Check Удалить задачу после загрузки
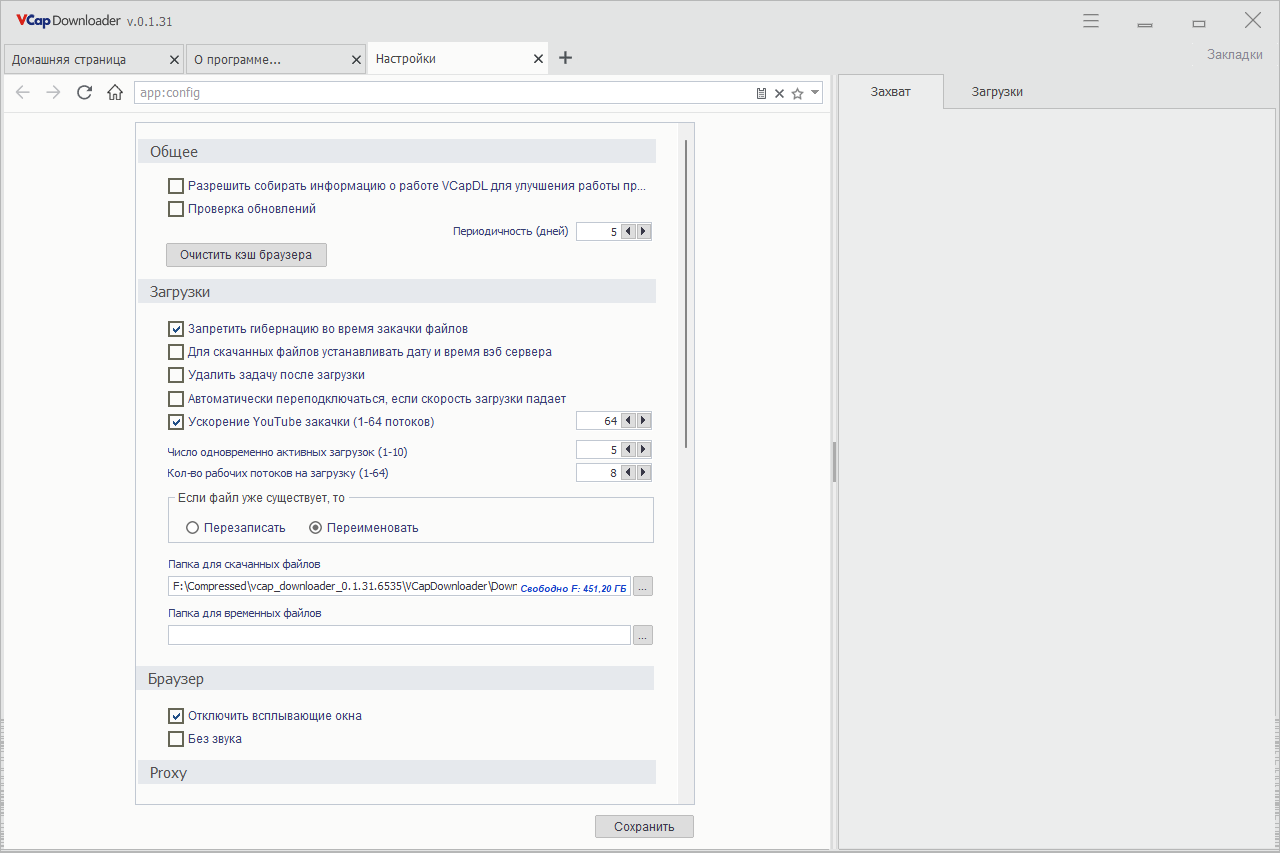The height and width of the screenshot is (853, 1280). point(176,375)
